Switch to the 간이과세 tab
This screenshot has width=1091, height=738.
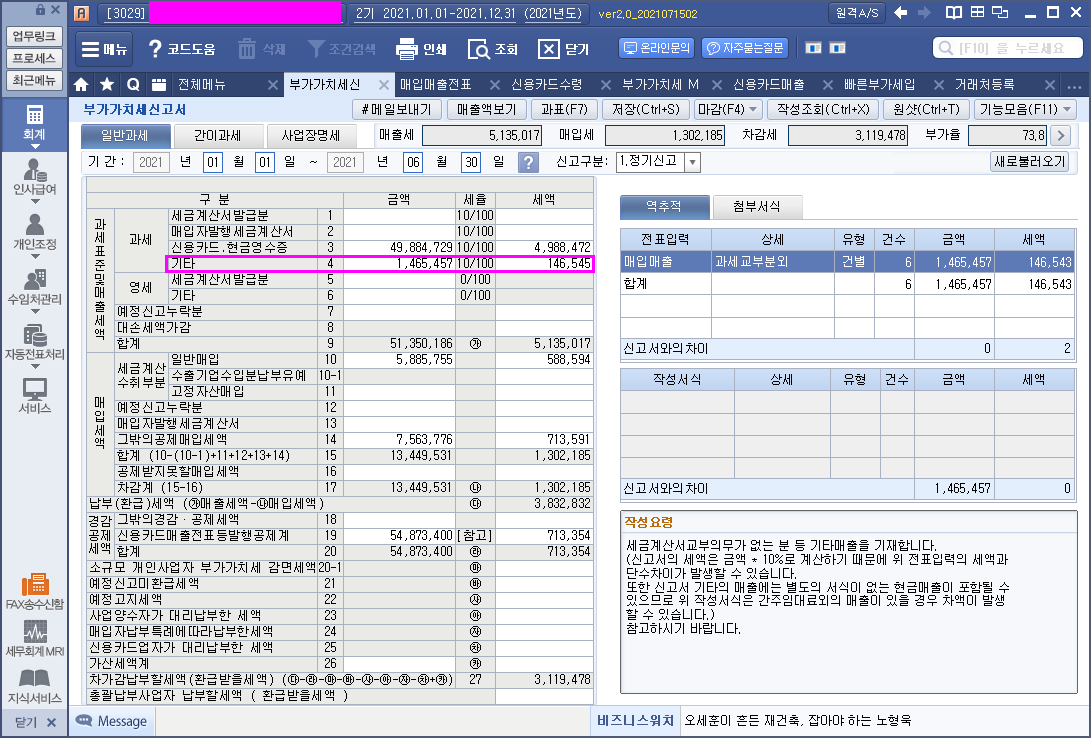point(219,136)
